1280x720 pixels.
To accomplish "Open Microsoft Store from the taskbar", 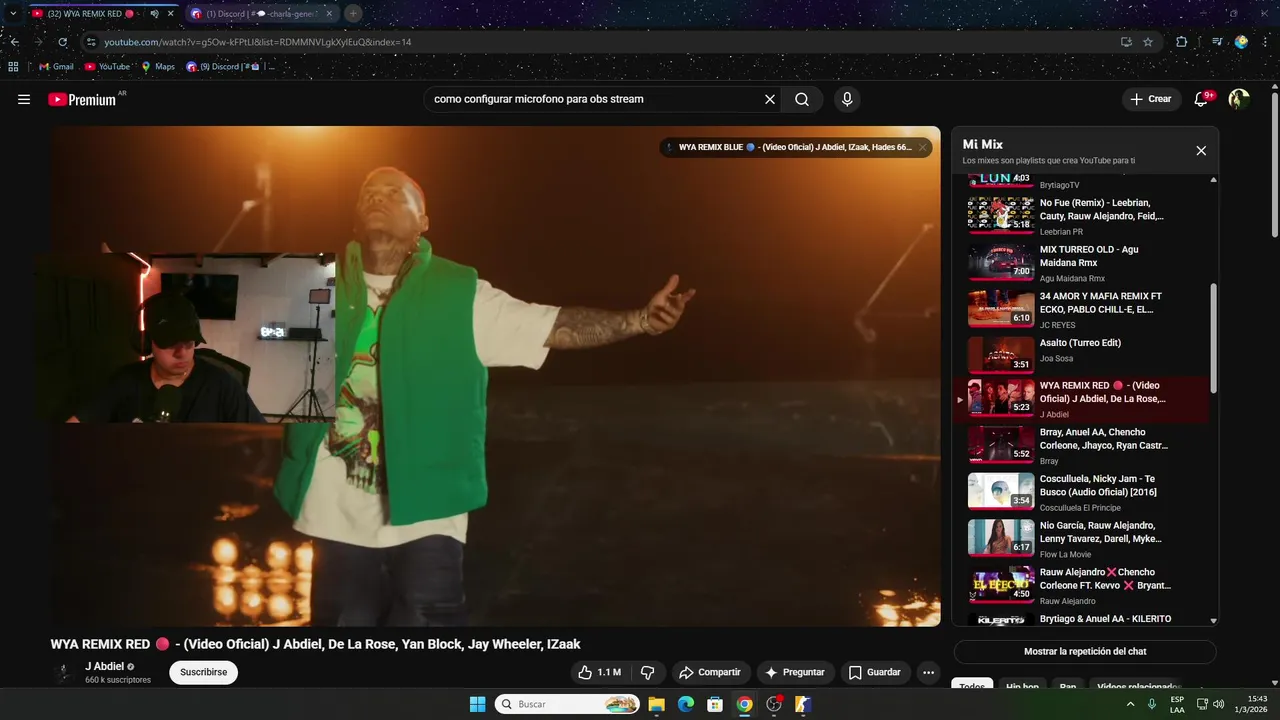I will coord(715,704).
